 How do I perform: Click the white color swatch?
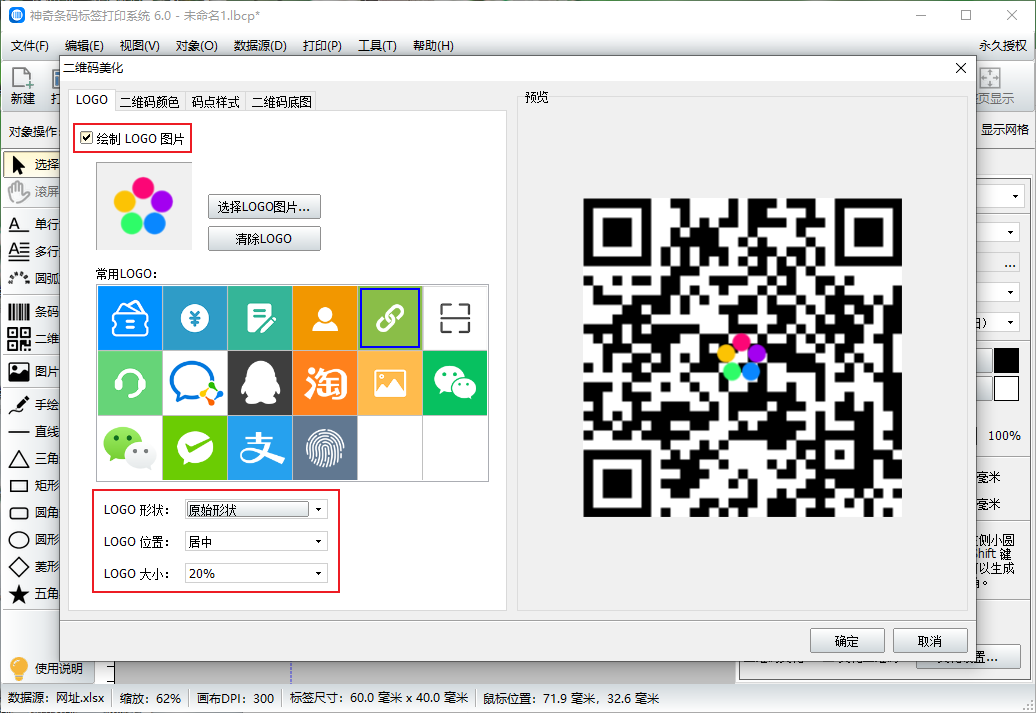(x=1006, y=389)
